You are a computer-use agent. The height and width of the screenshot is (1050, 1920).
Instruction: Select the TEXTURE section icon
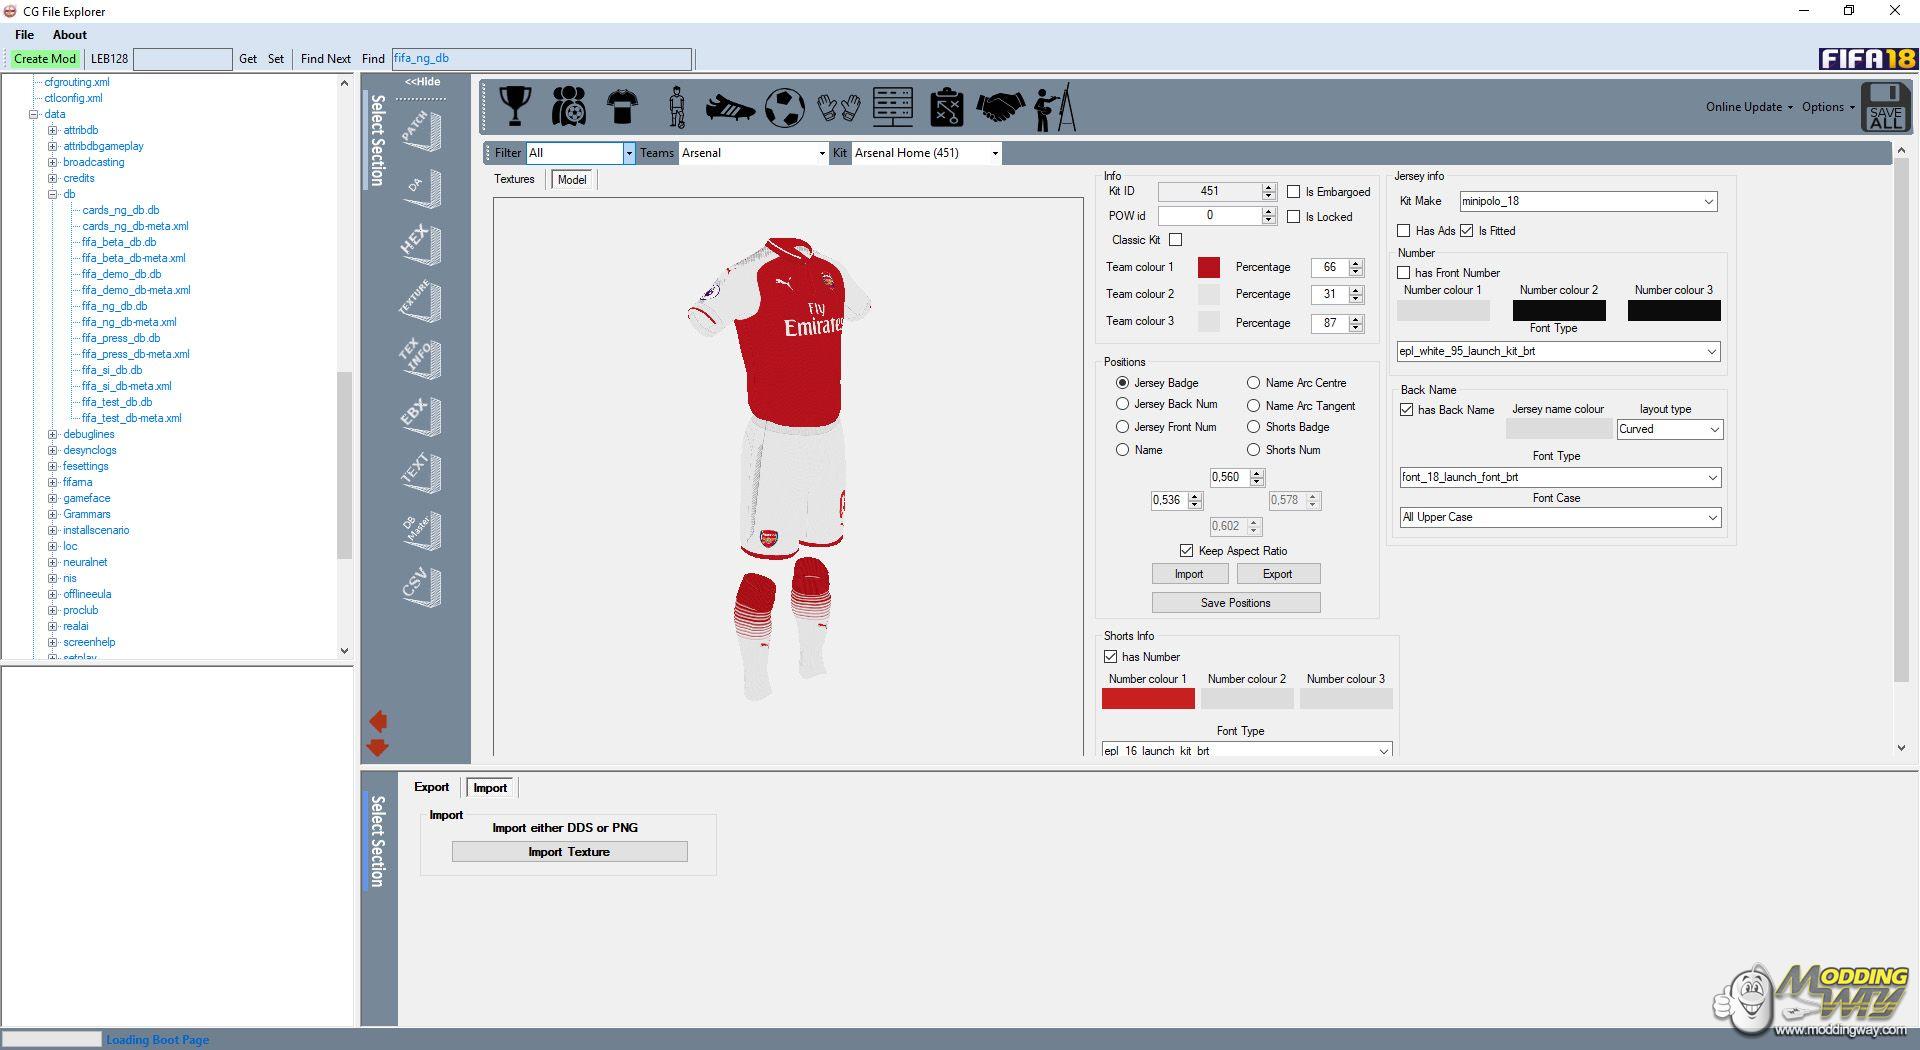[x=421, y=301]
